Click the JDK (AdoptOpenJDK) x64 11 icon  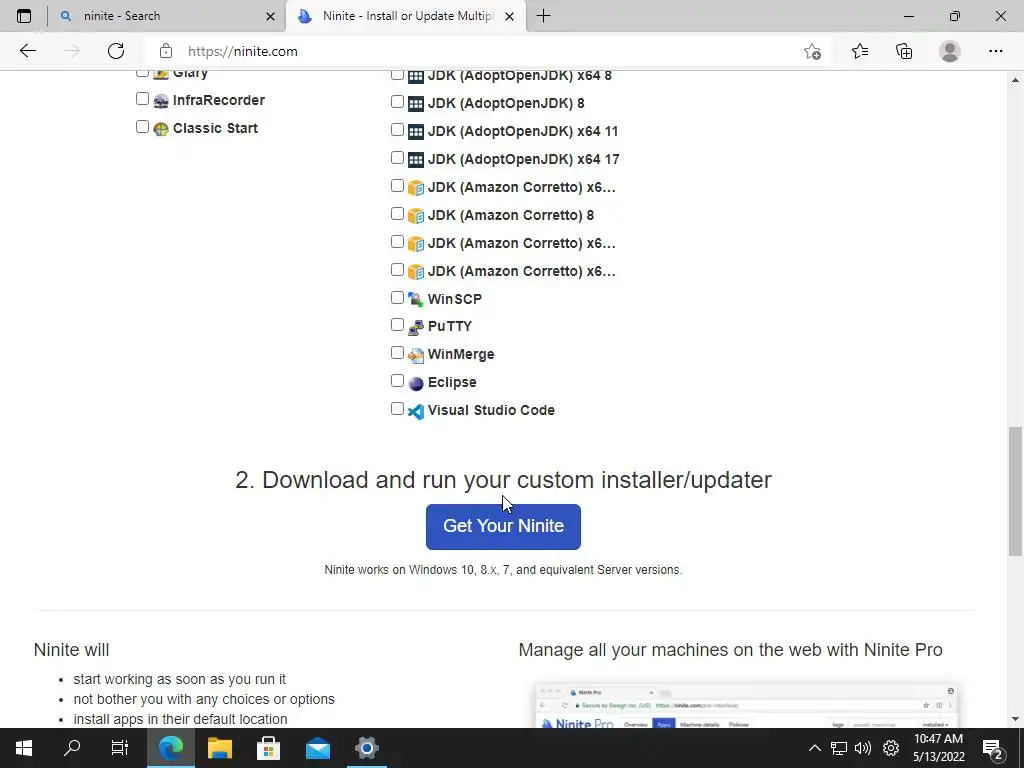tap(416, 132)
